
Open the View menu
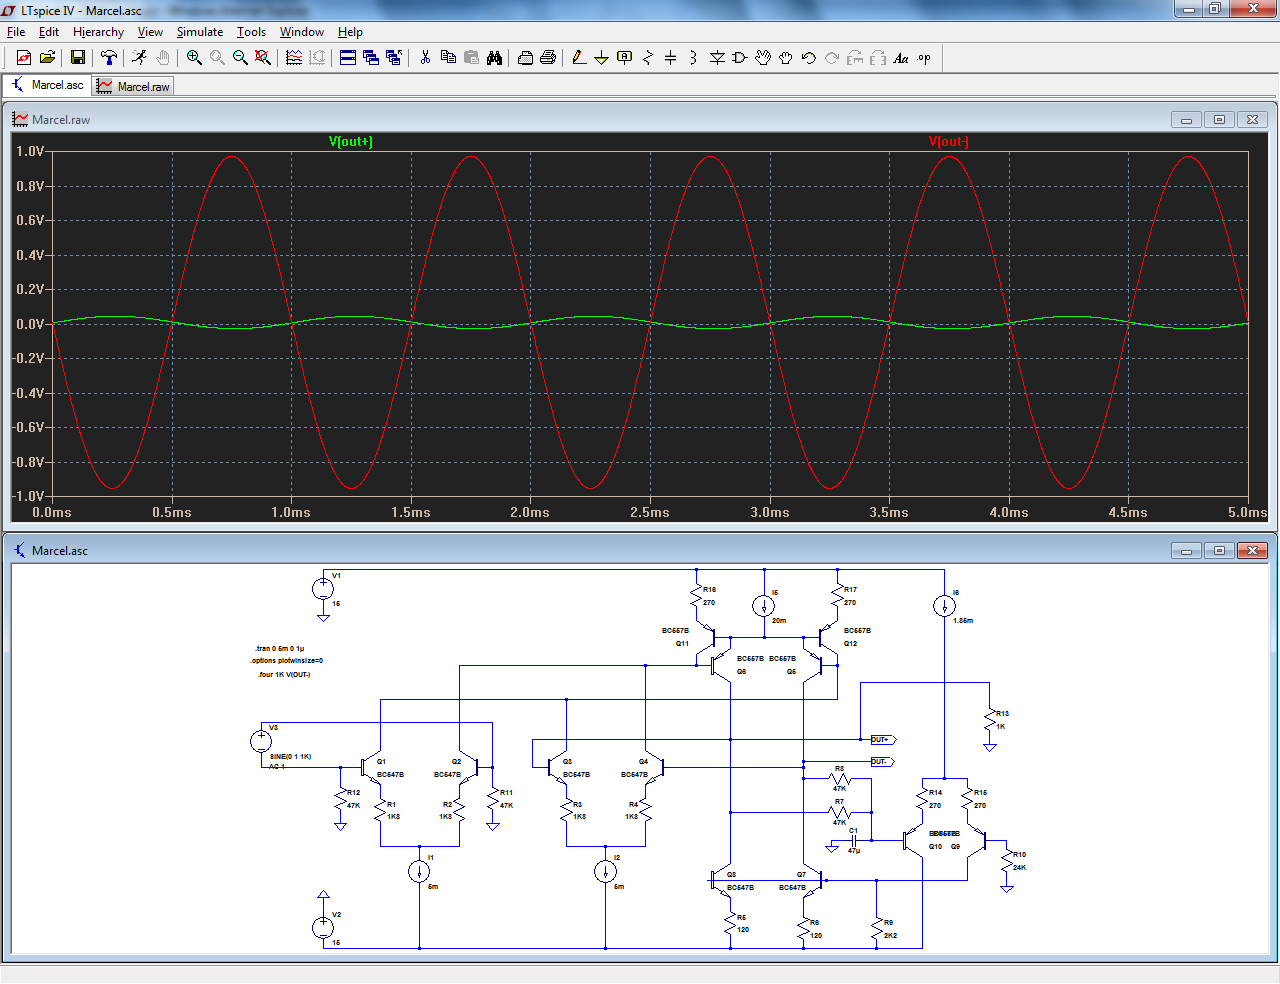pos(150,32)
